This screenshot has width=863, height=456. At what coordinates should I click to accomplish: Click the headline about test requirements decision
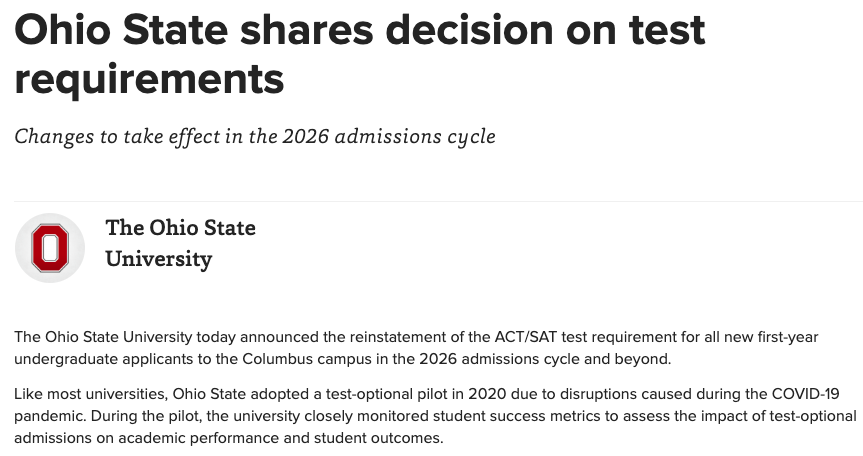pyautogui.click(x=360, y=55)
